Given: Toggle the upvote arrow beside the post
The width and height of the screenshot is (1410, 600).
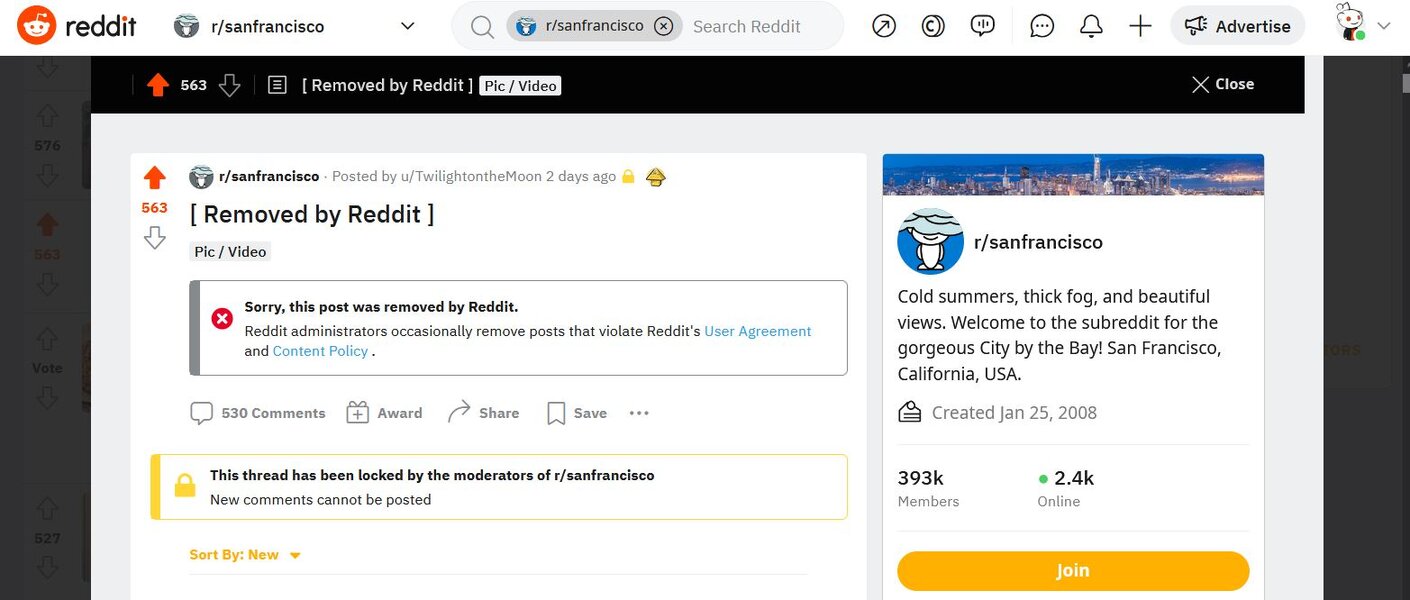Looking at the screenshot, I should tap(154, 179).
